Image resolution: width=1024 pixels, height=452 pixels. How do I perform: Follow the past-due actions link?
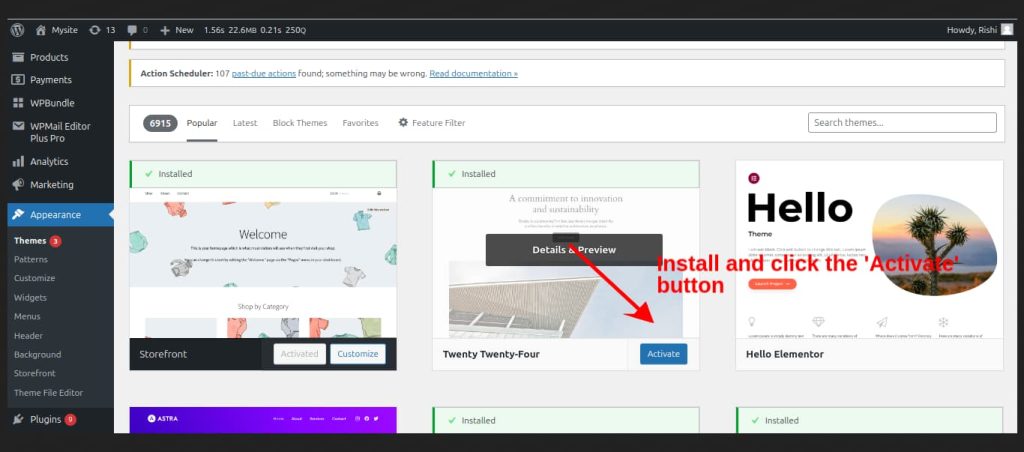[264, 74]
